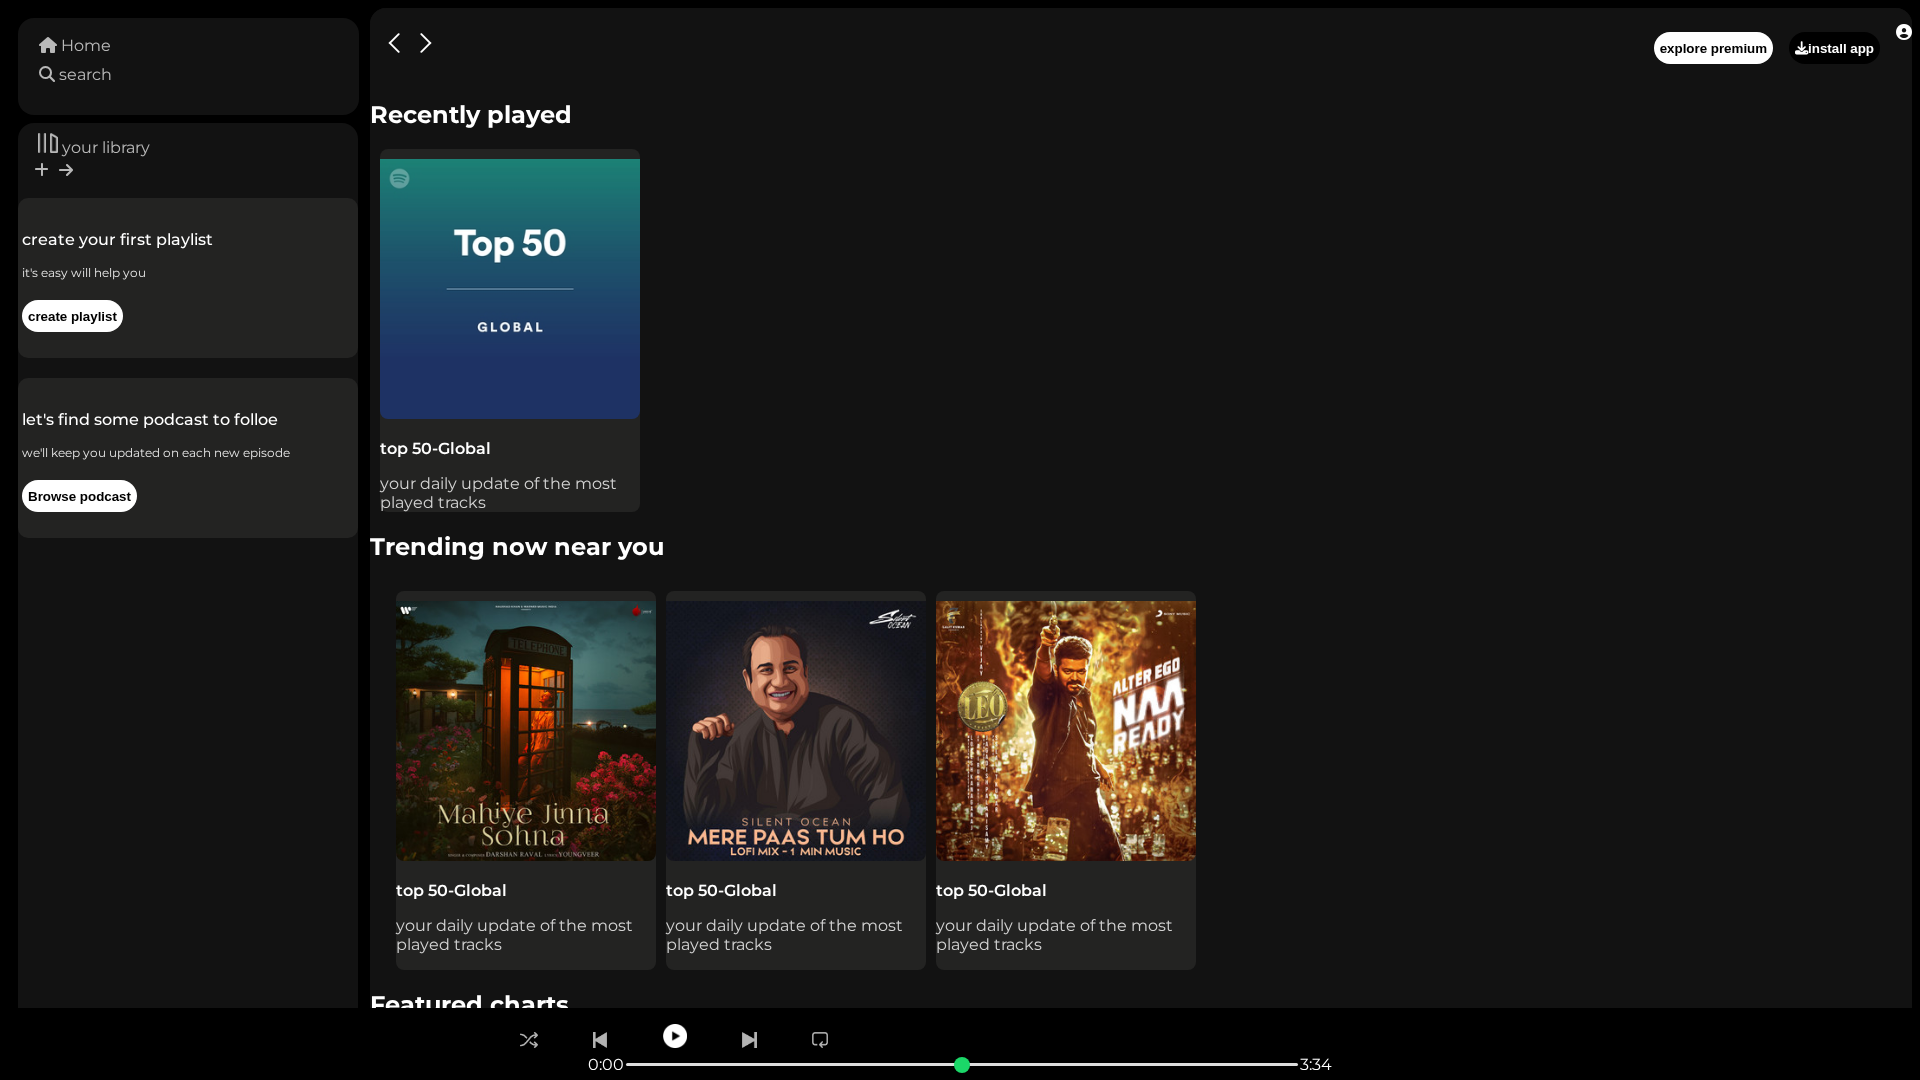Click top 50-Global title under Mere Paas Tum Ho
The width and height of the screenshot is (1920, 1080).
point(721,890)
